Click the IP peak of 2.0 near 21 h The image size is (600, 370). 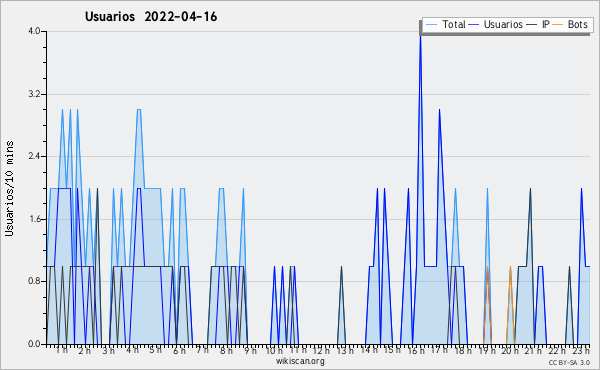coord(530,190)
